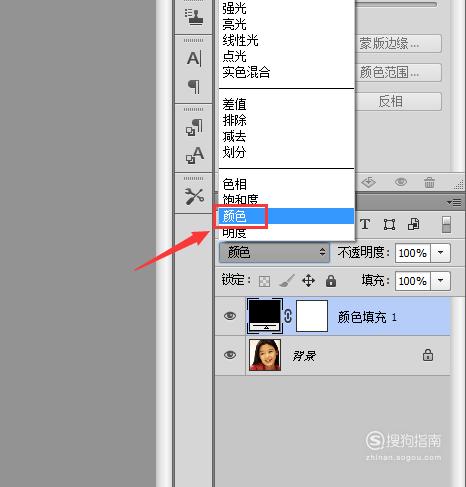Choose 色相 blend mode
Screen dimensions: 466x487
pos(287,184)
